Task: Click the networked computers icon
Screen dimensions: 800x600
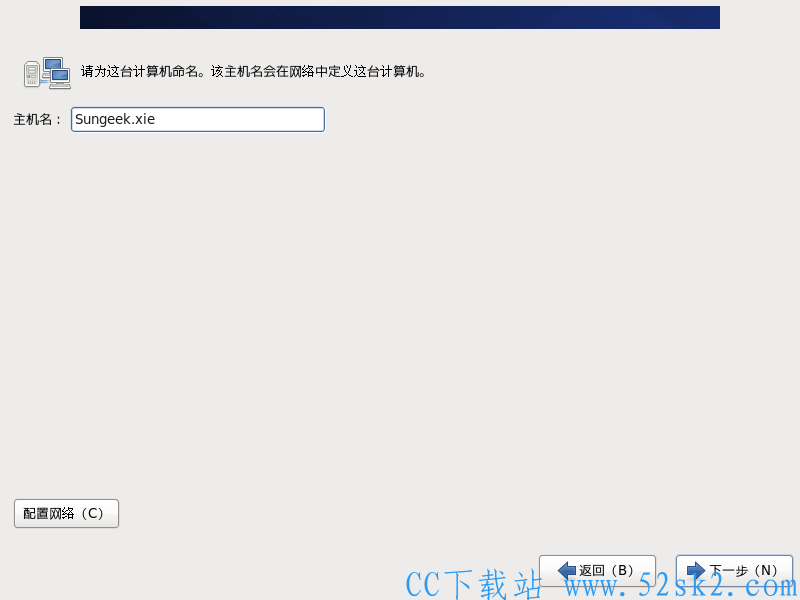Action: pos(47,73)
